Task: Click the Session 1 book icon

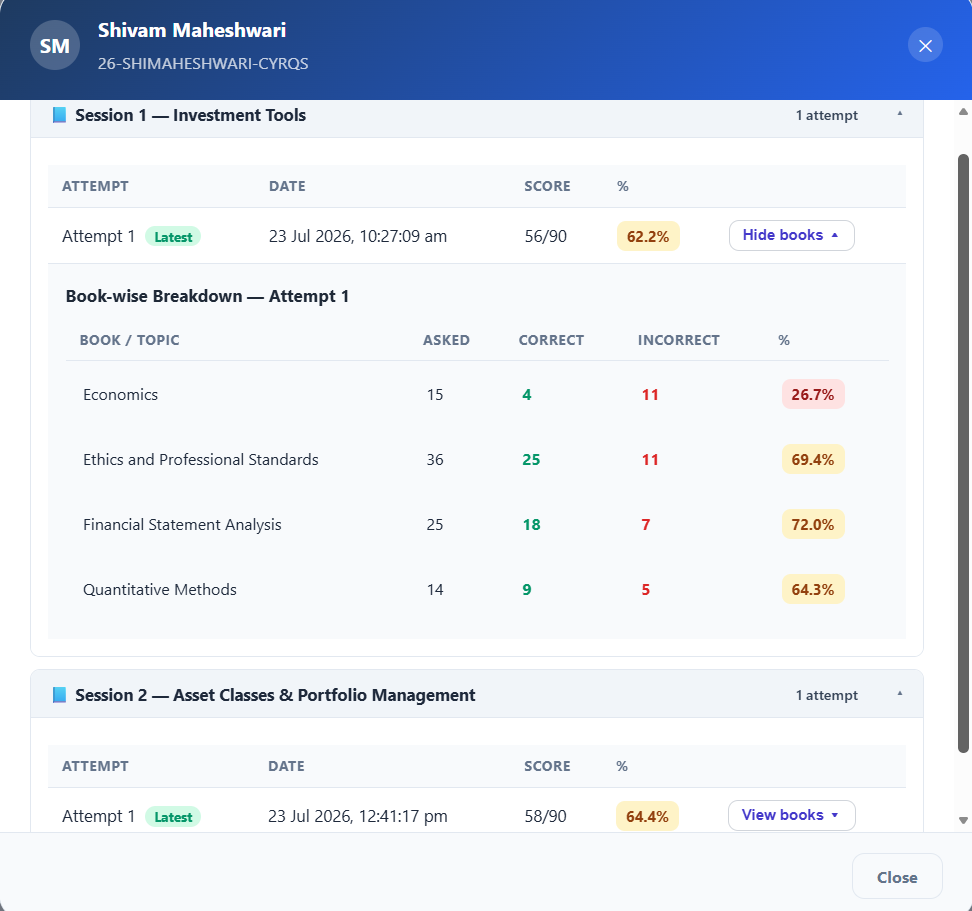Action: pos(60,115)
